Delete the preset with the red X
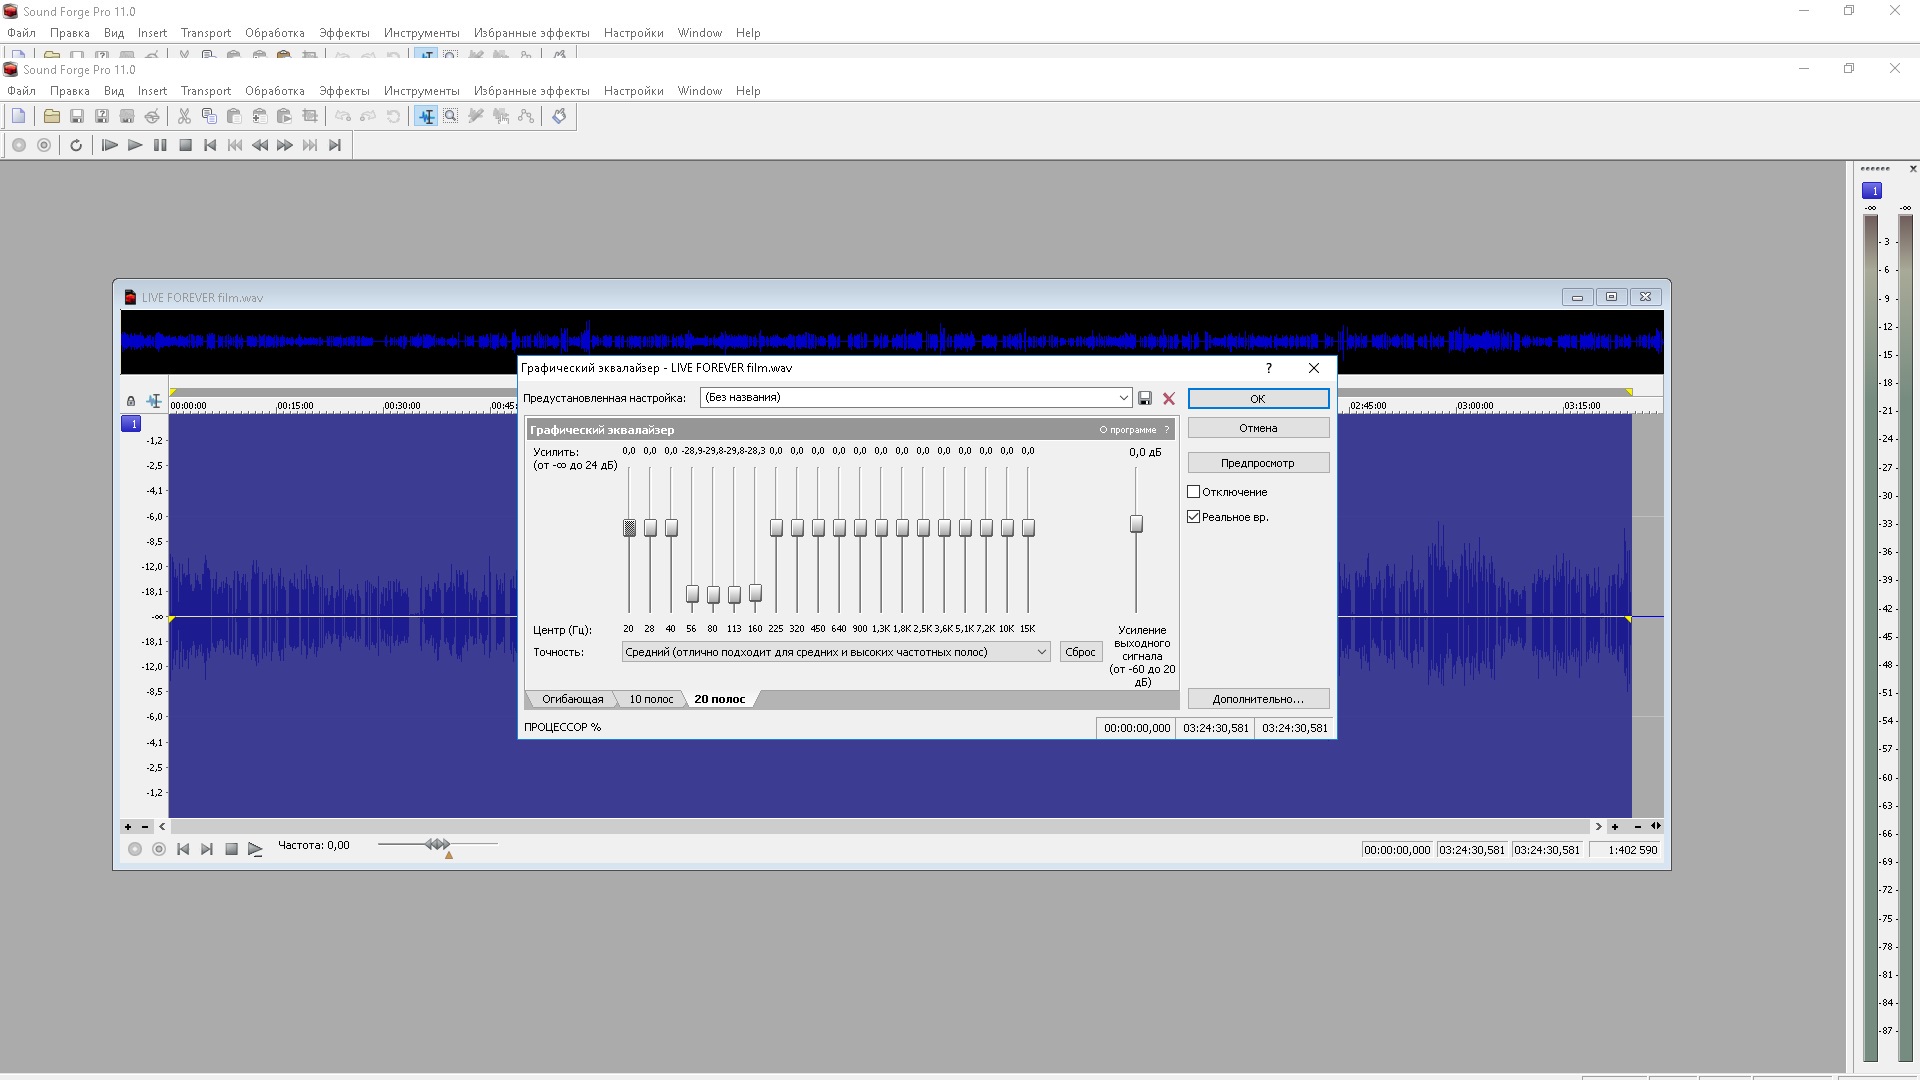Screen dimensions: 1920x1080 point(1168,398)
